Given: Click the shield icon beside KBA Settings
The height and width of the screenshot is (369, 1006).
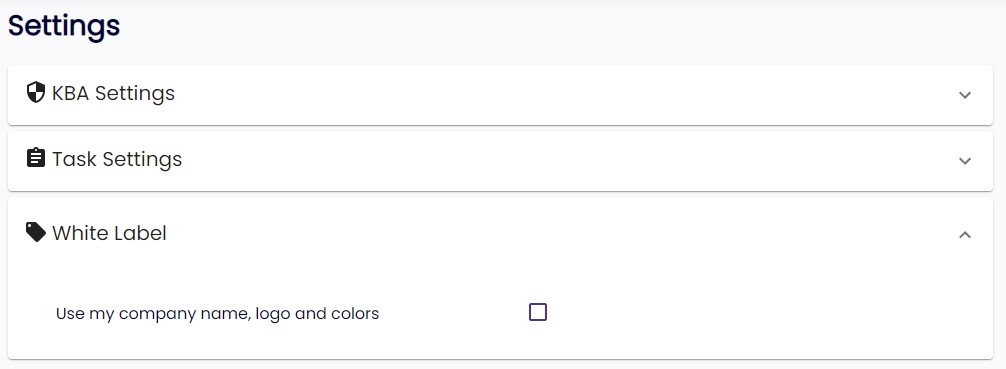Looking at the screenshot, I should (35, 92).
